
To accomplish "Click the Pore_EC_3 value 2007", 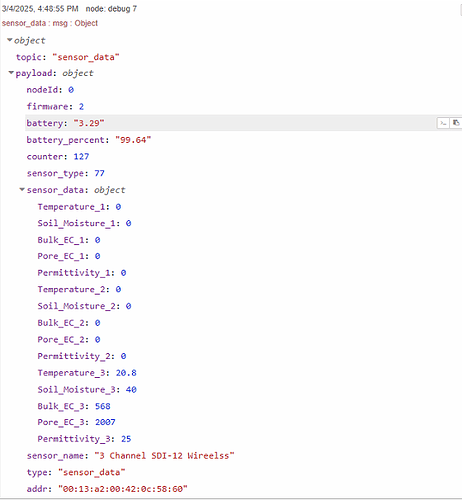I will (105, 422).
